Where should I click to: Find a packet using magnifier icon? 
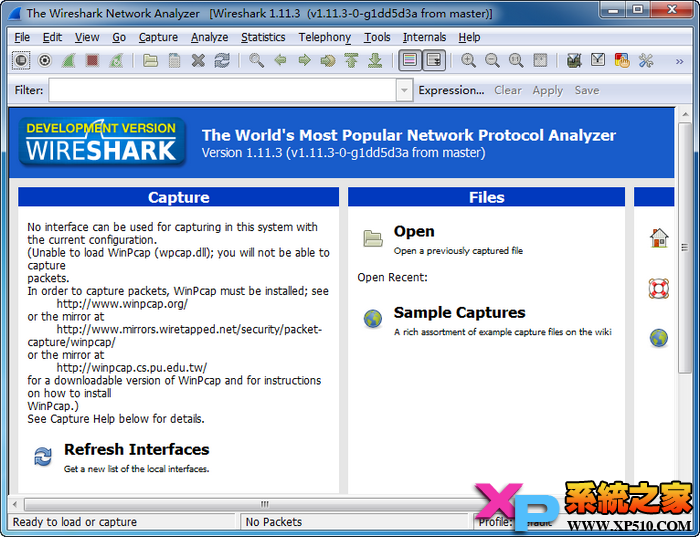(256, 60)
